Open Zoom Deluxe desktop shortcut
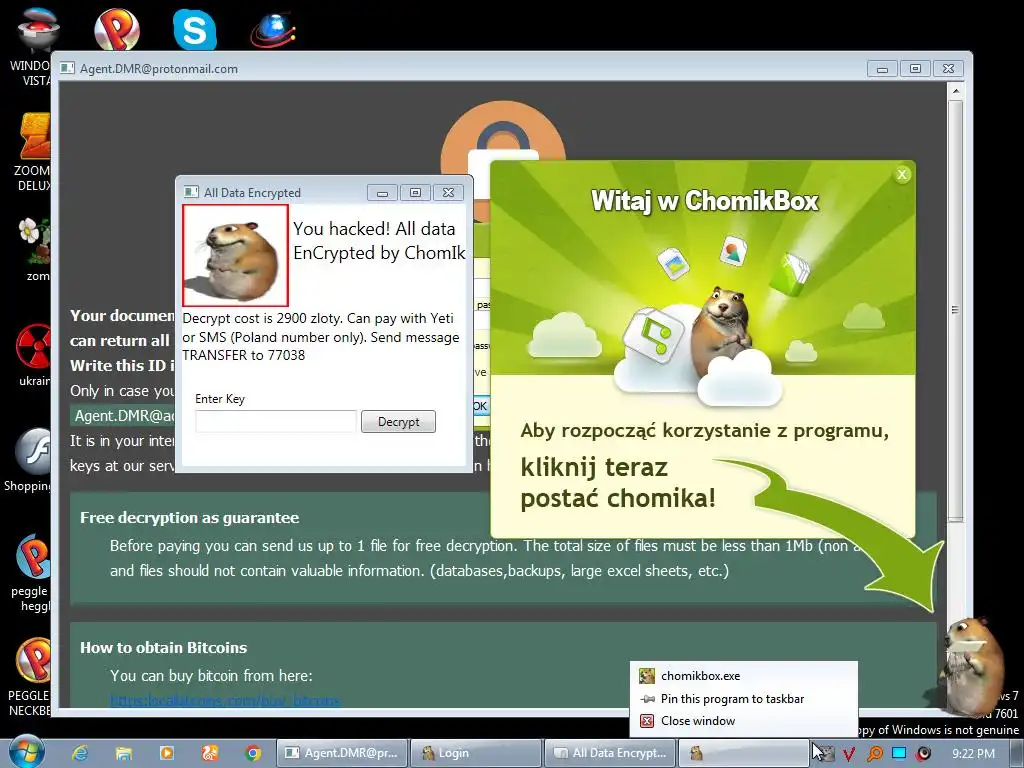 31,152
